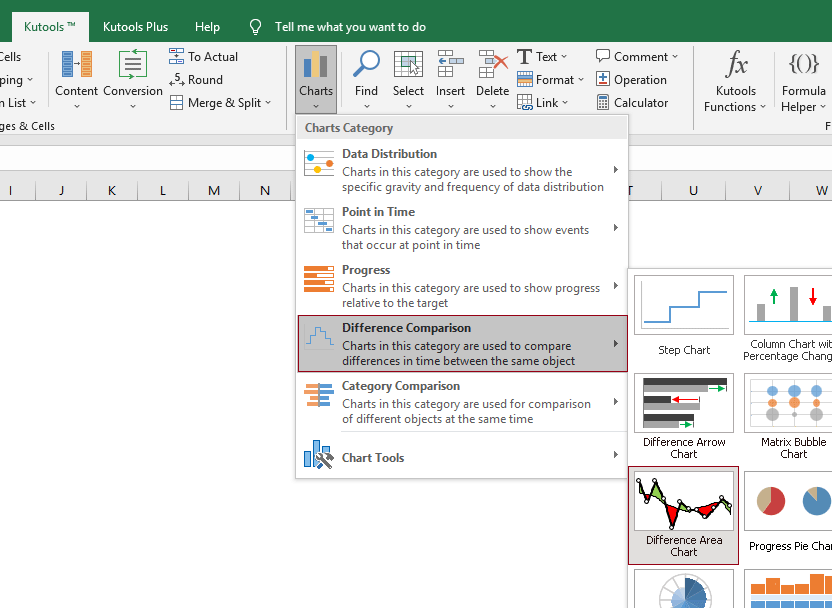Expand the Merge & Split dropdown

click(221, 102)
